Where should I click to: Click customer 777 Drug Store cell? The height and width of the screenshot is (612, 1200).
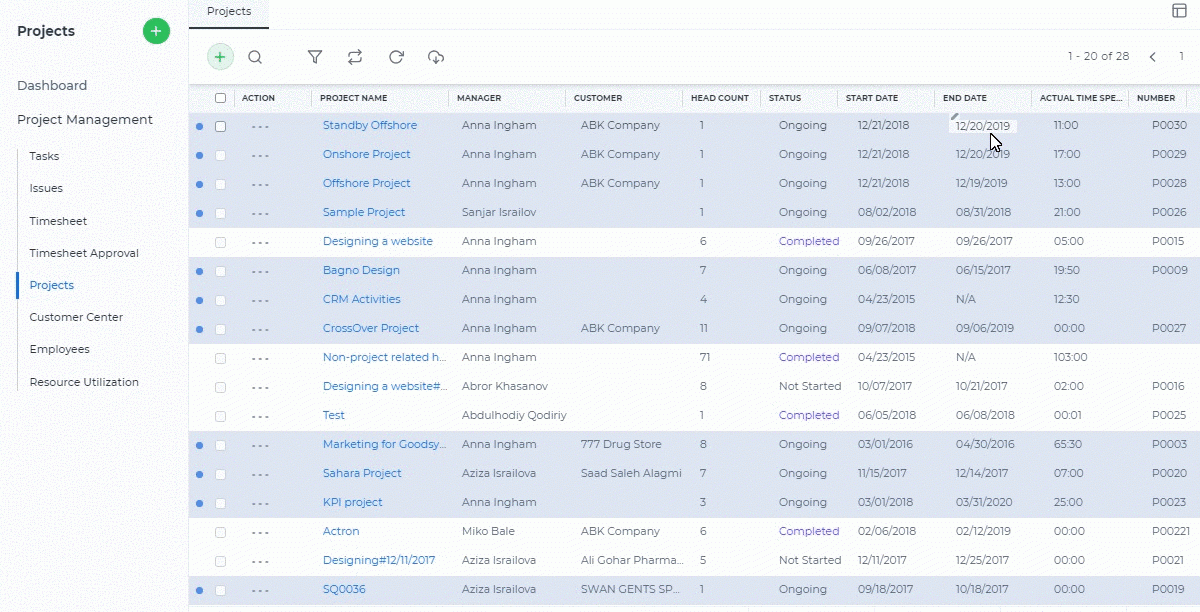click(x=622, y=444)
